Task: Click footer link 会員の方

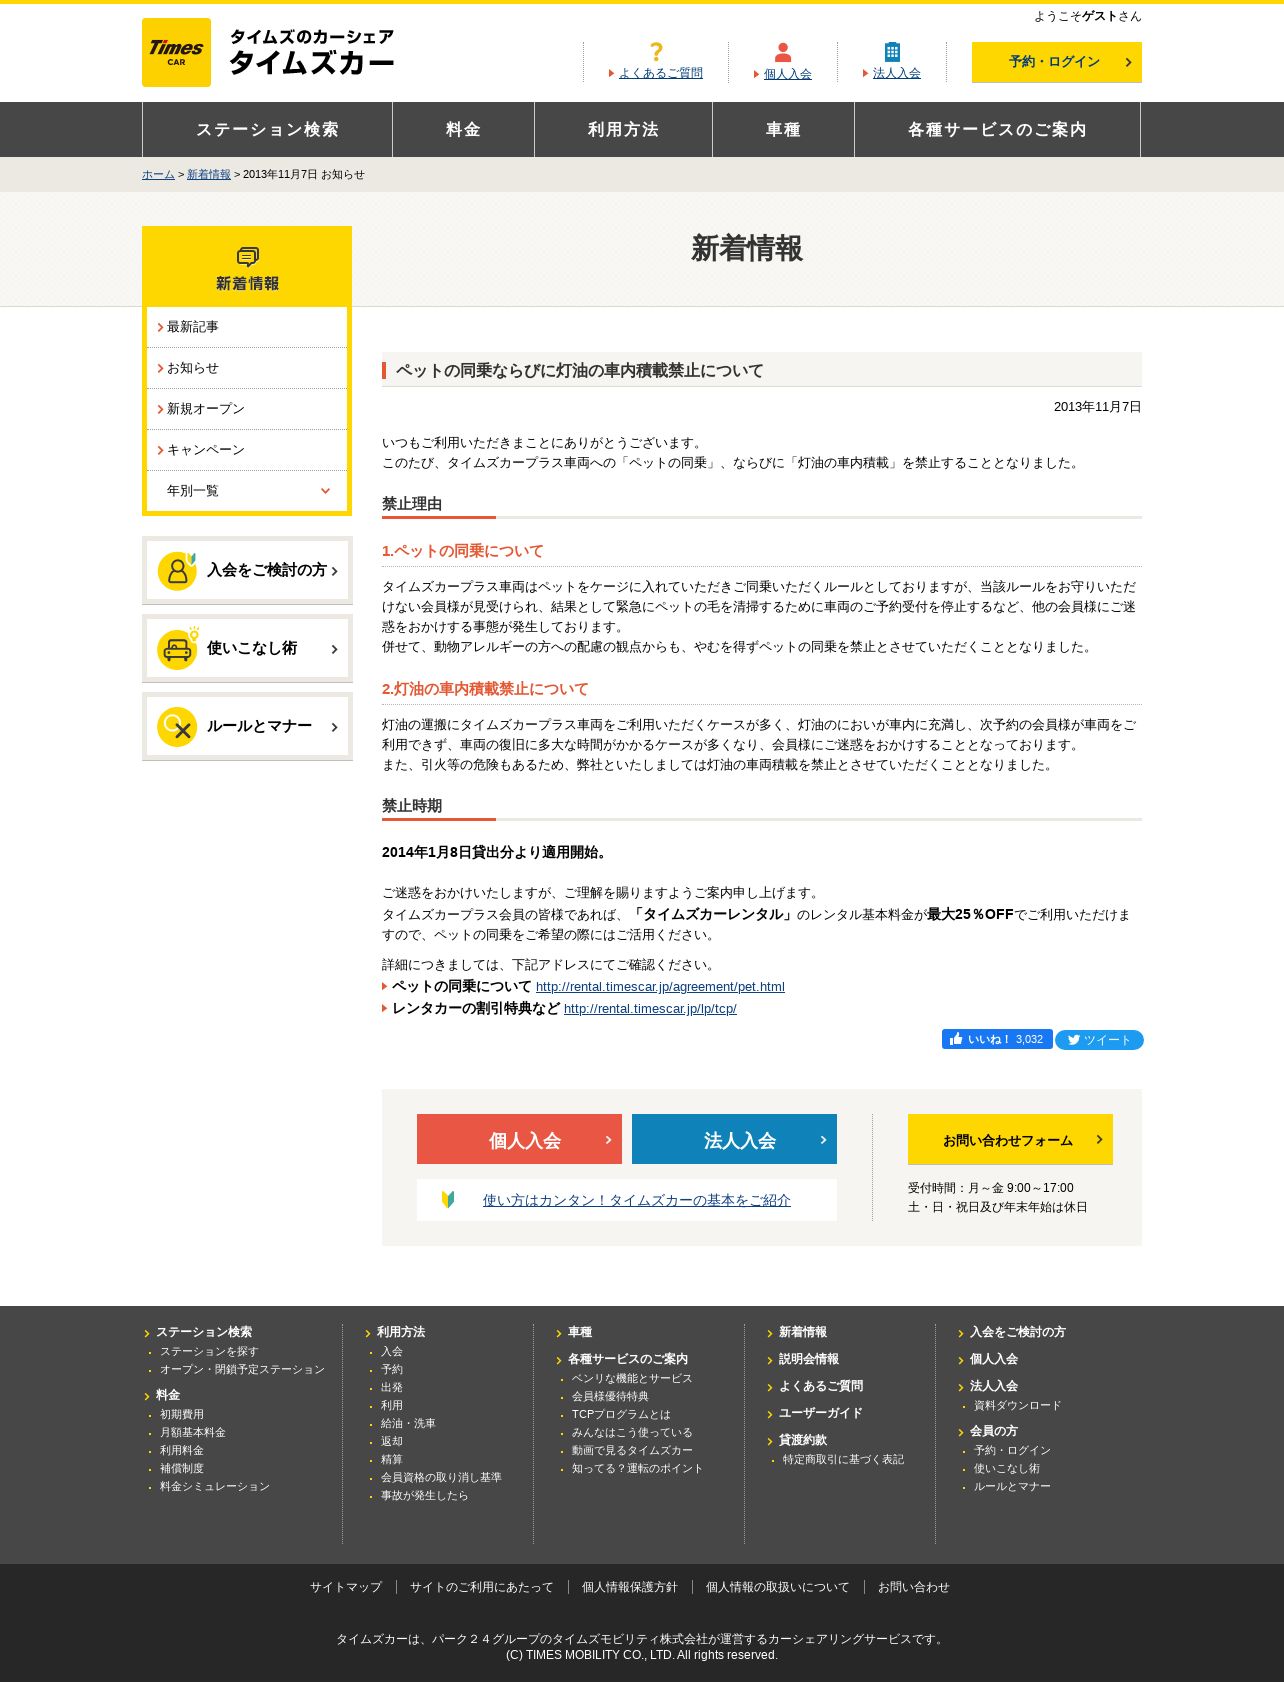Action: point(994,1432)
